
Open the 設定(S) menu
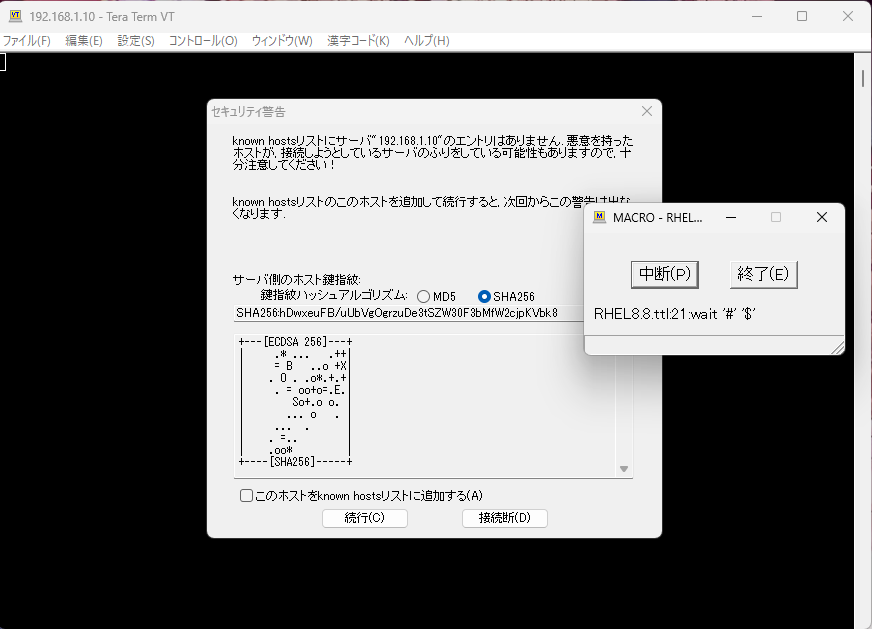(136, 41)
